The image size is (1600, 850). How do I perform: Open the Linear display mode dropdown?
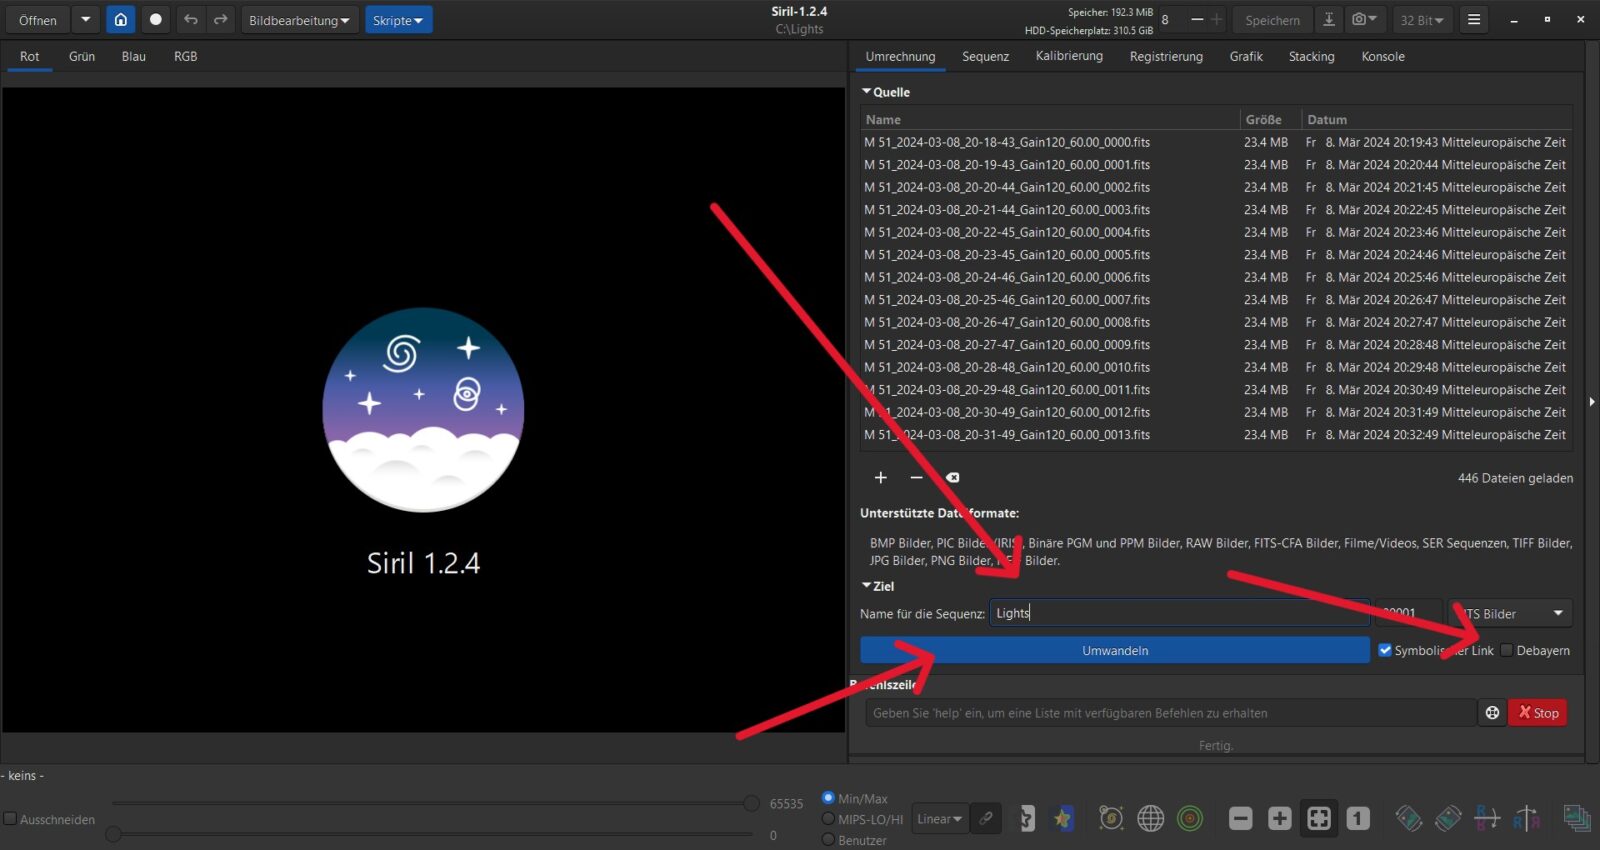[x=939, y=819]
